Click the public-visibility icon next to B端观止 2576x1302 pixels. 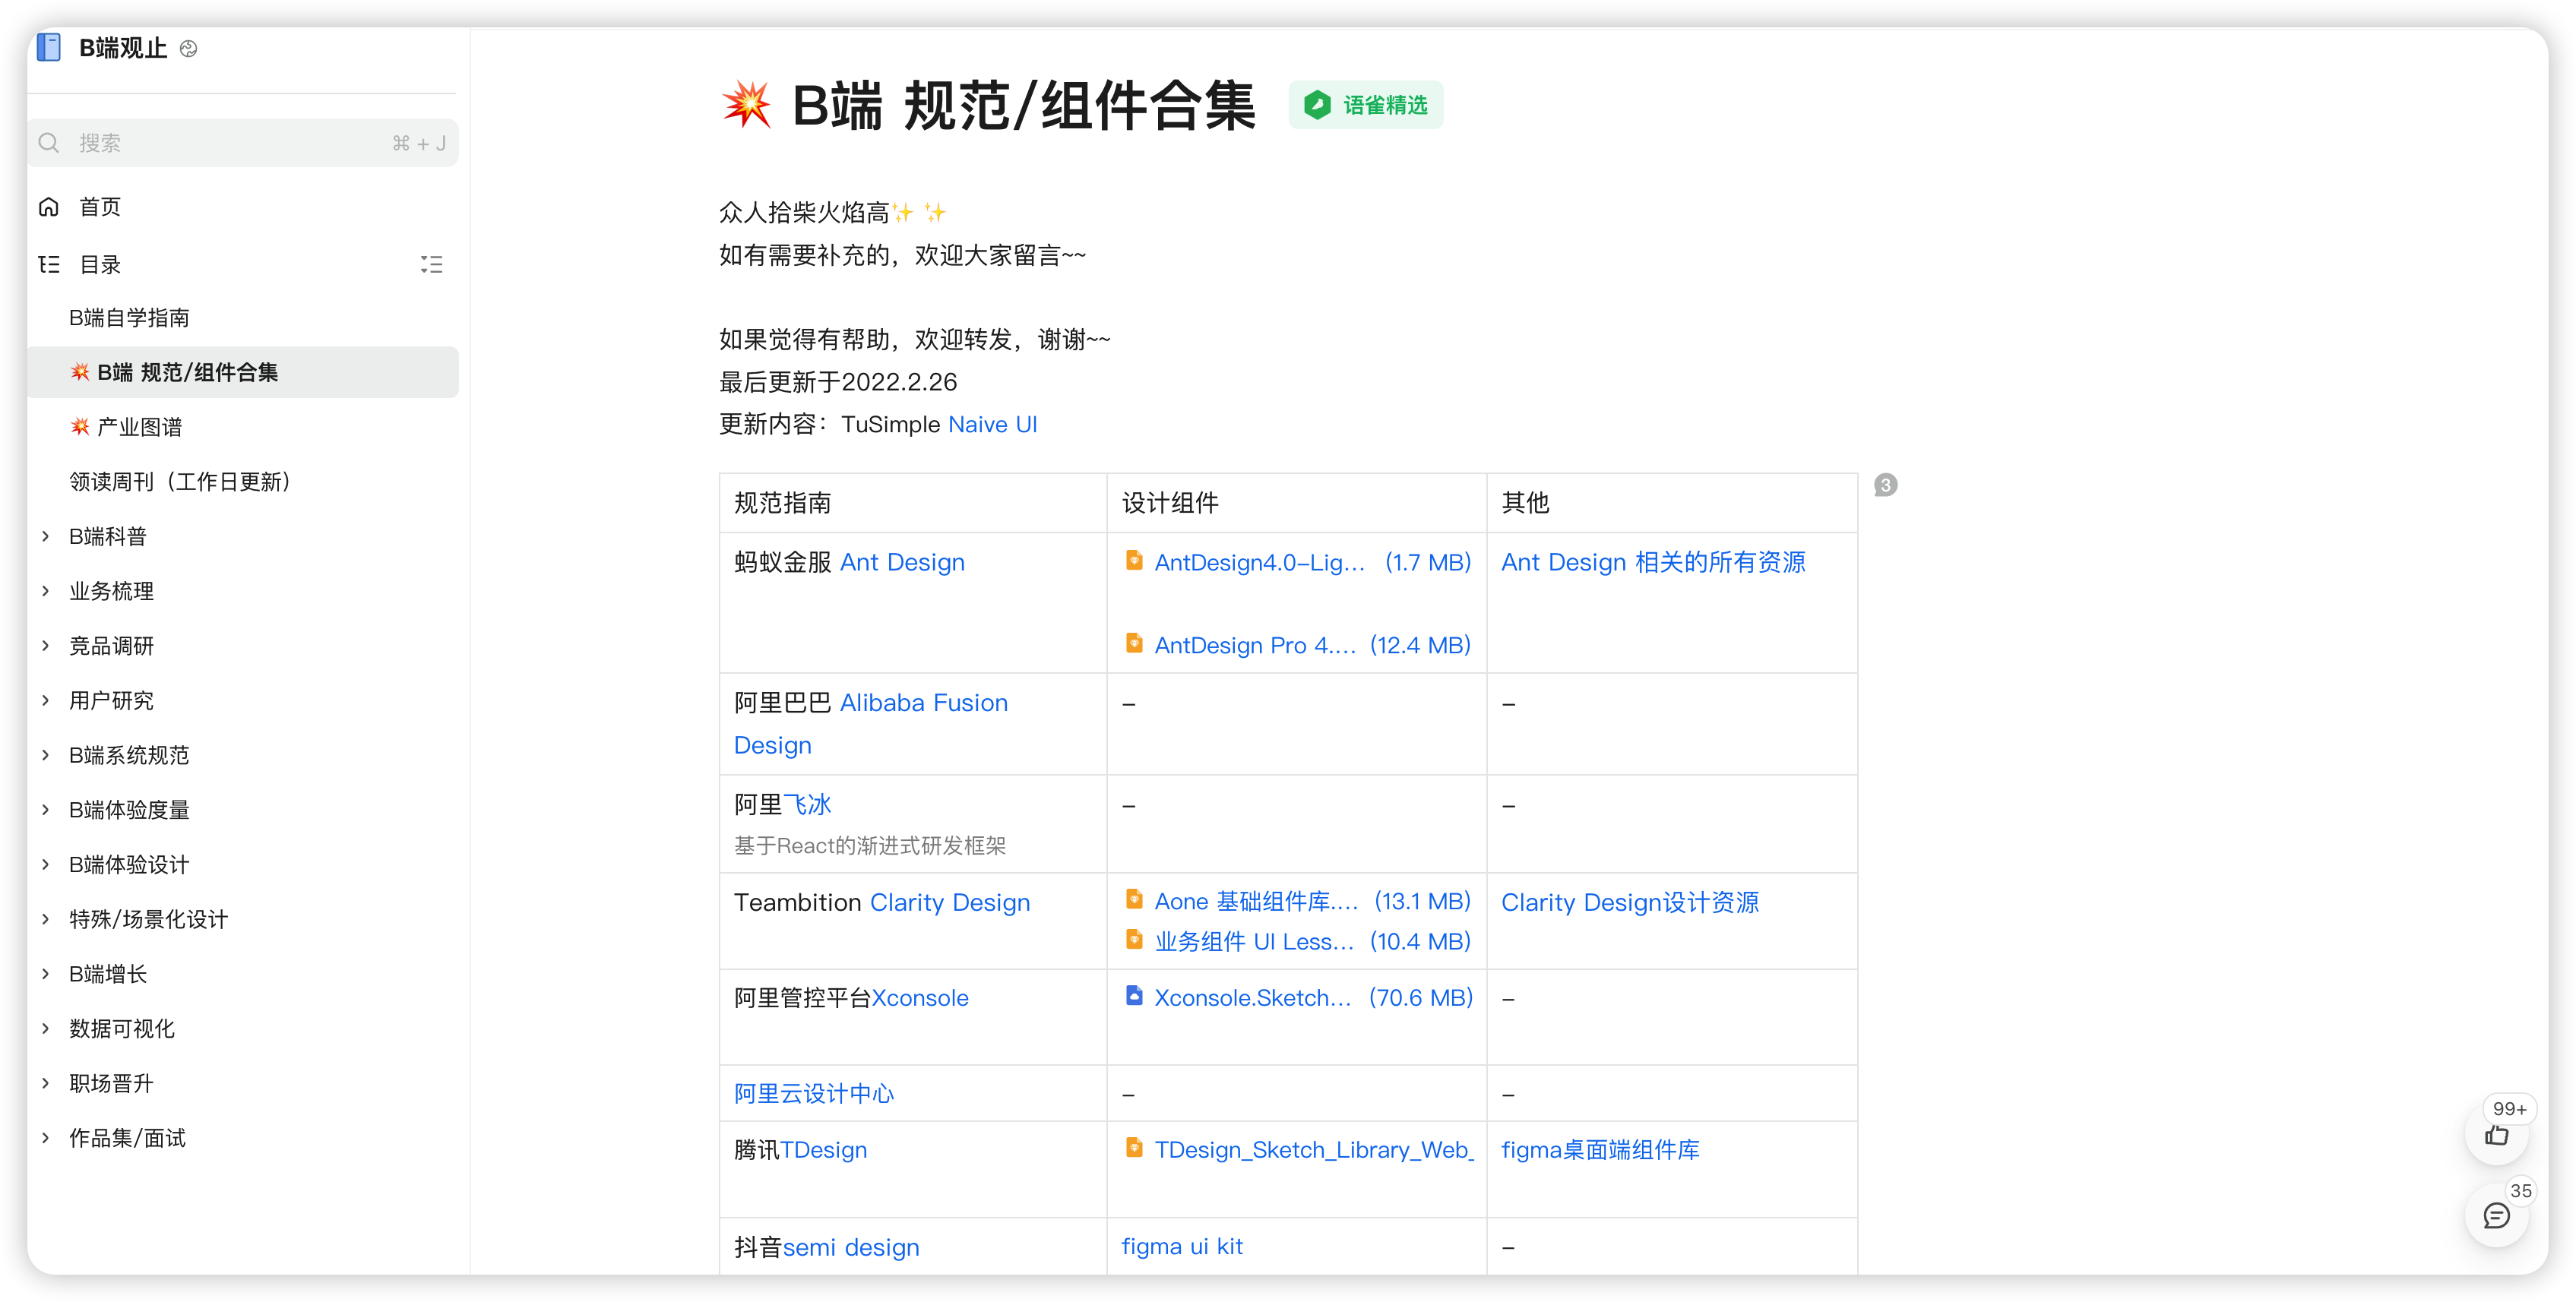188,48
